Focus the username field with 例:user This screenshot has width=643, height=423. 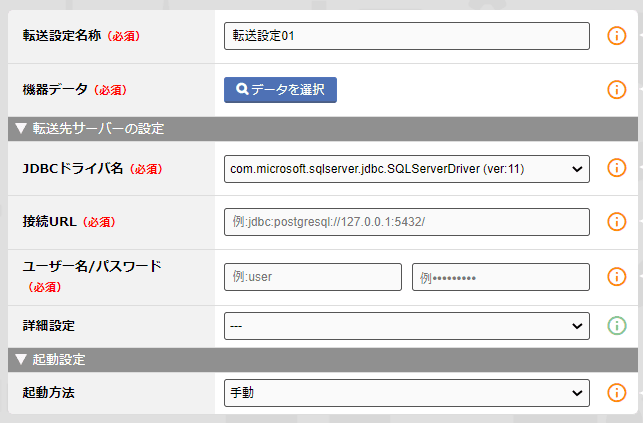point(313,277)
